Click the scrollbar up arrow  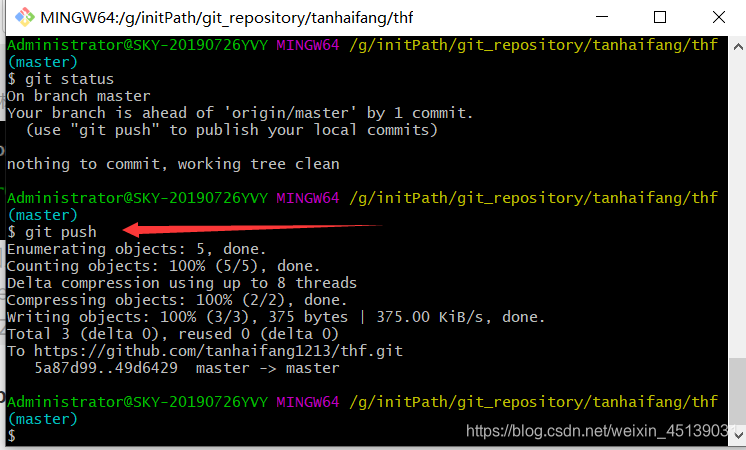pyautogui.click(x=737, y=47)
